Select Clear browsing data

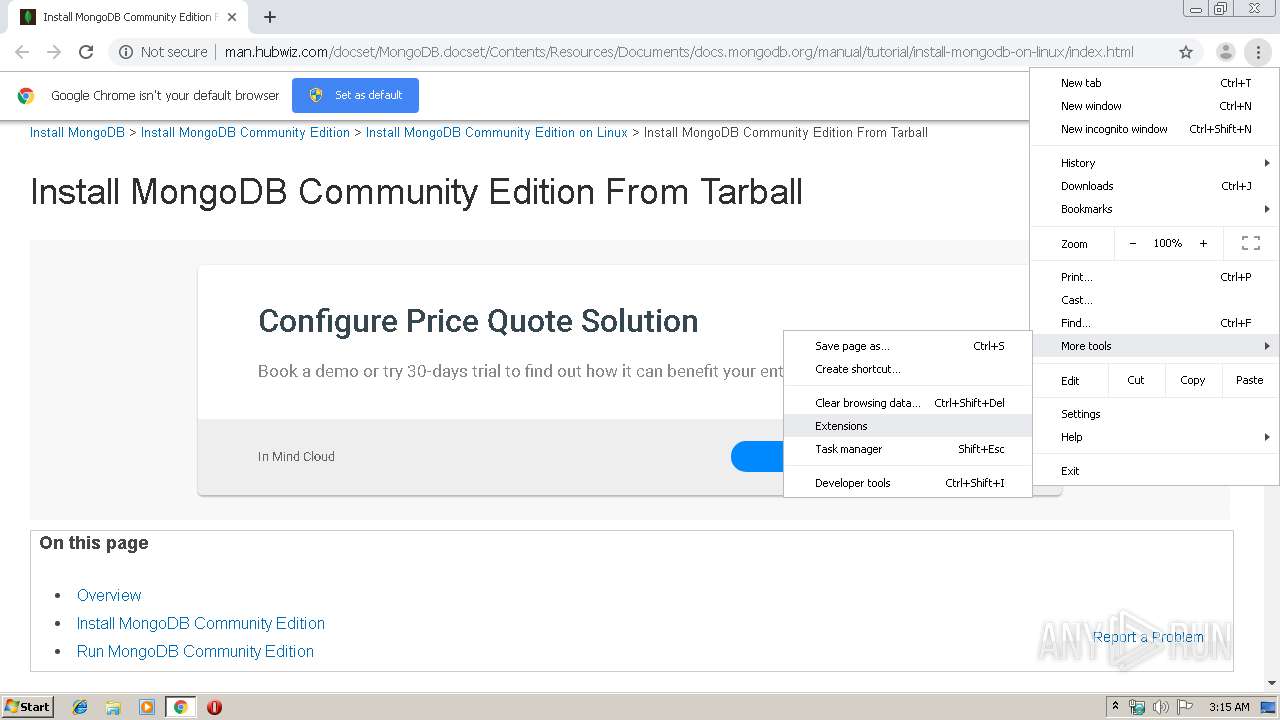pyautogui.click(x=908, y=403)
